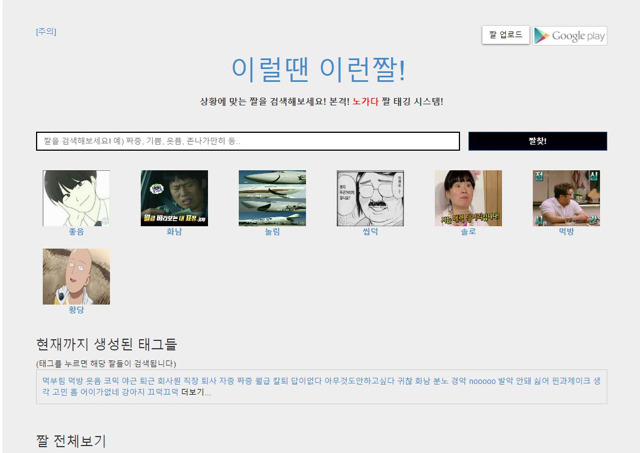Viewport: 640px width, 453px height.
Task: Select the 웃음 tag
Action: pyautogui.click(x=93, y=381)
